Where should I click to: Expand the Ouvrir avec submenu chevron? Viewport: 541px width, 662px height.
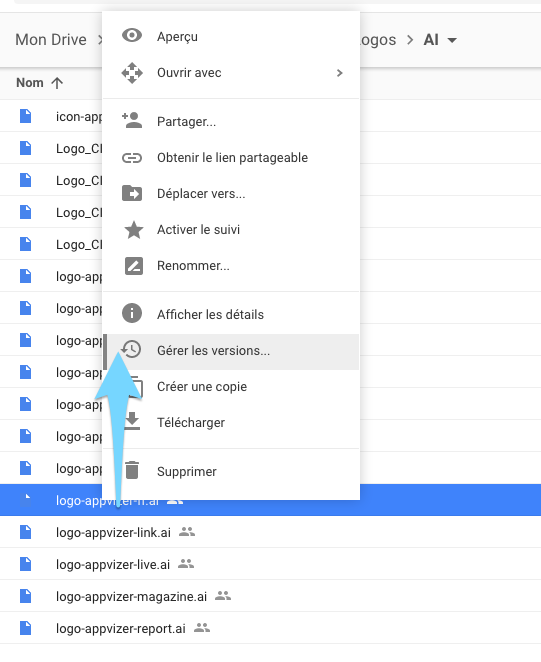tap(340, 73)
